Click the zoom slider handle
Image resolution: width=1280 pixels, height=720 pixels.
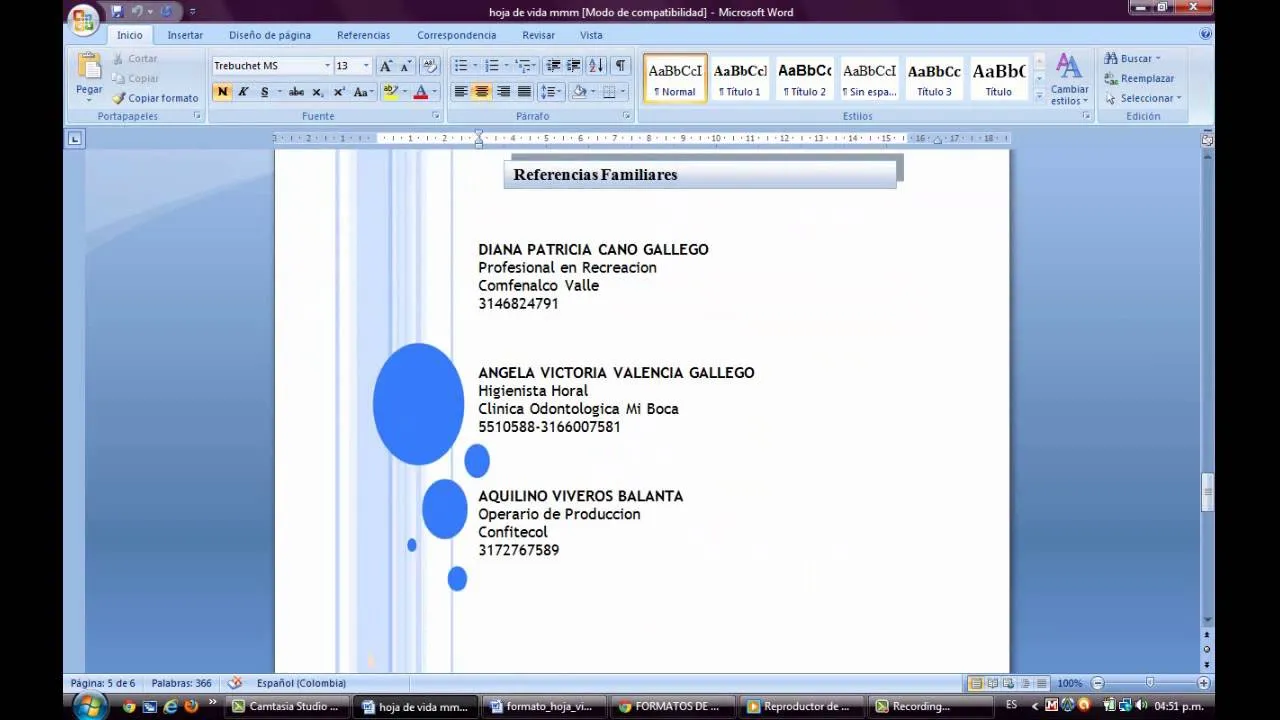(x=1150, y=683)
